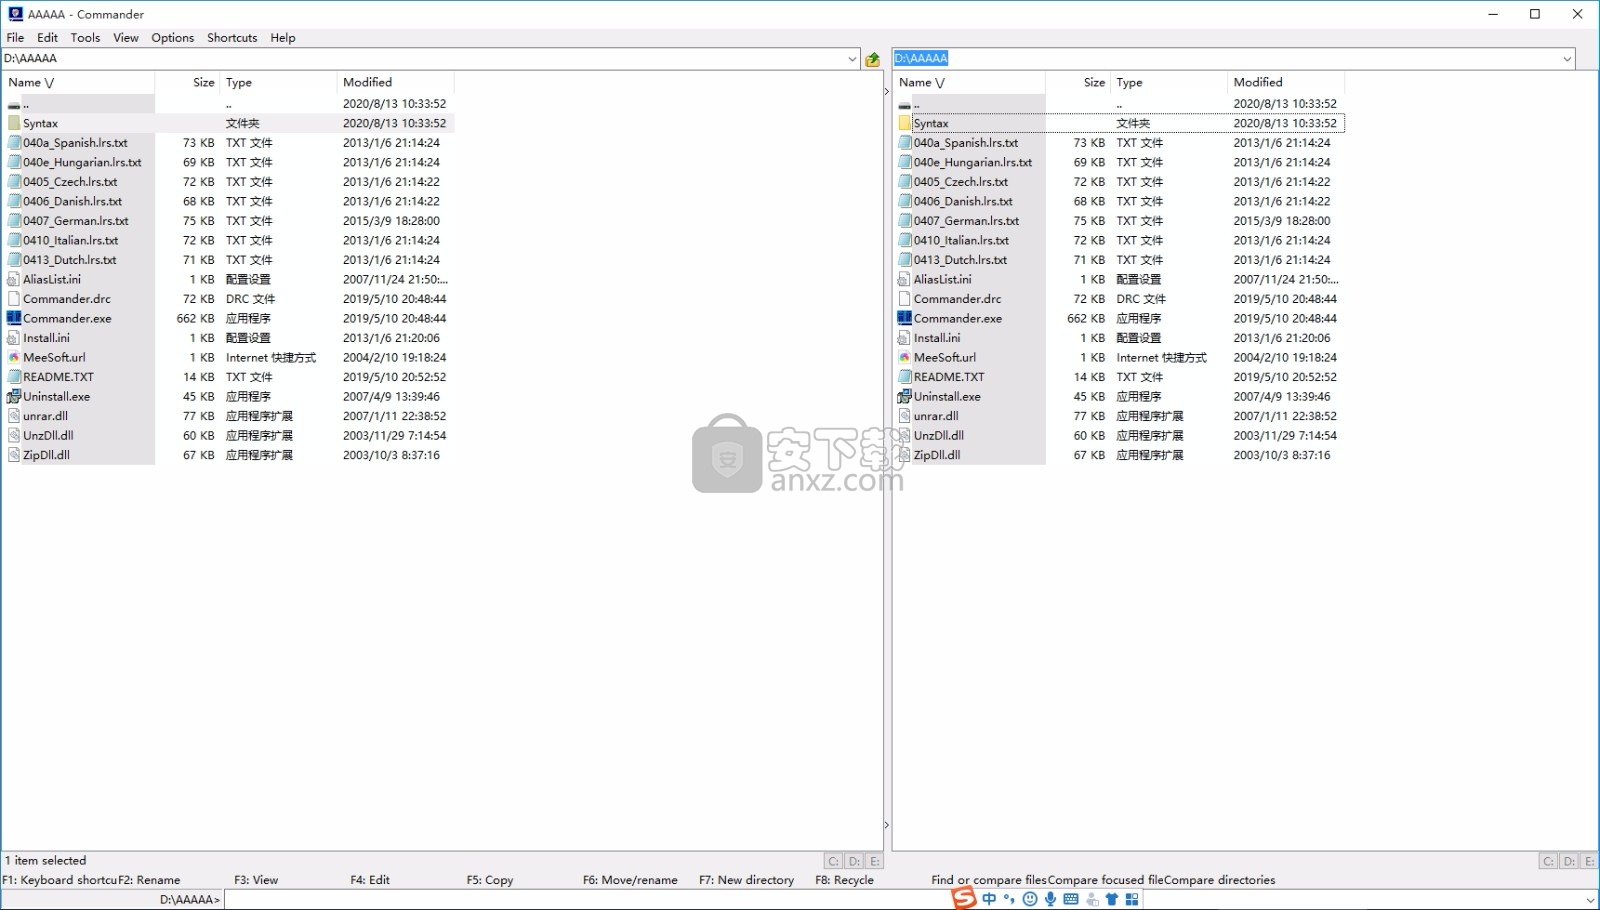Image resolution: width=1600 pixels, height=910 pixels.
Task: Click 0407_German.lrs.txt icon in right panel
Action: pyautogui.click(x=905, y=221)
